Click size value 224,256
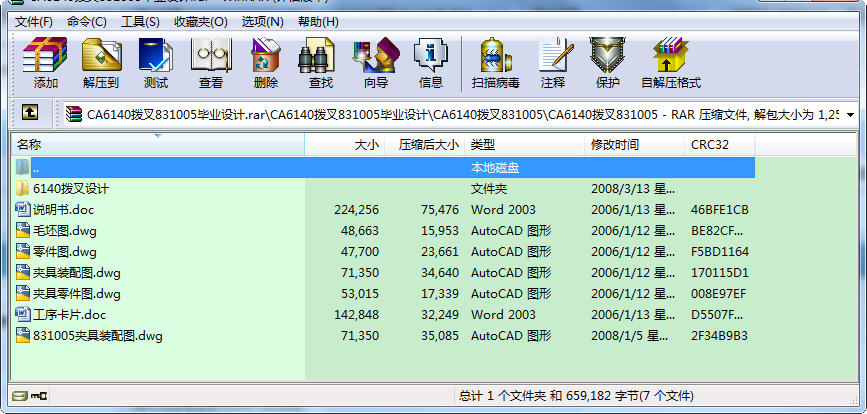The height and width of the screenshot is (414, 867). tap(357, 209)
